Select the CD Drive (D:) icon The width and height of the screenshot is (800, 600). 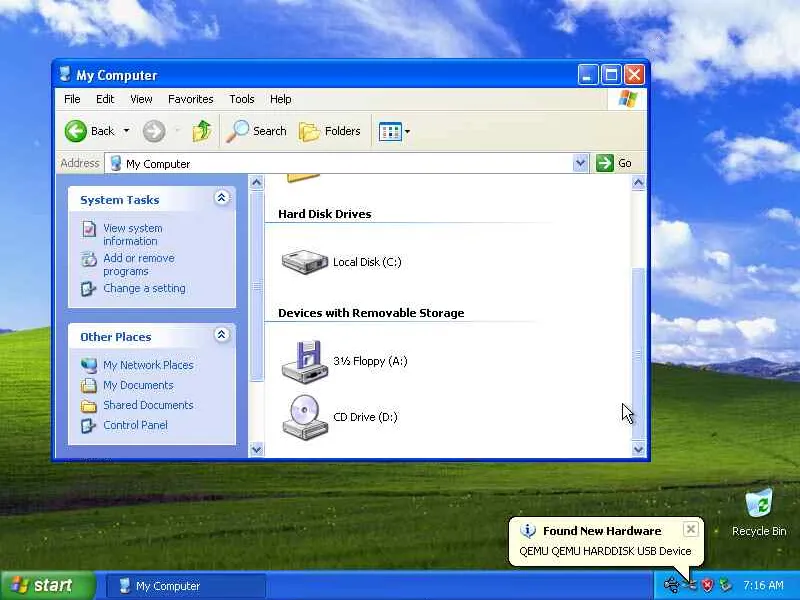tap(304, 417)
